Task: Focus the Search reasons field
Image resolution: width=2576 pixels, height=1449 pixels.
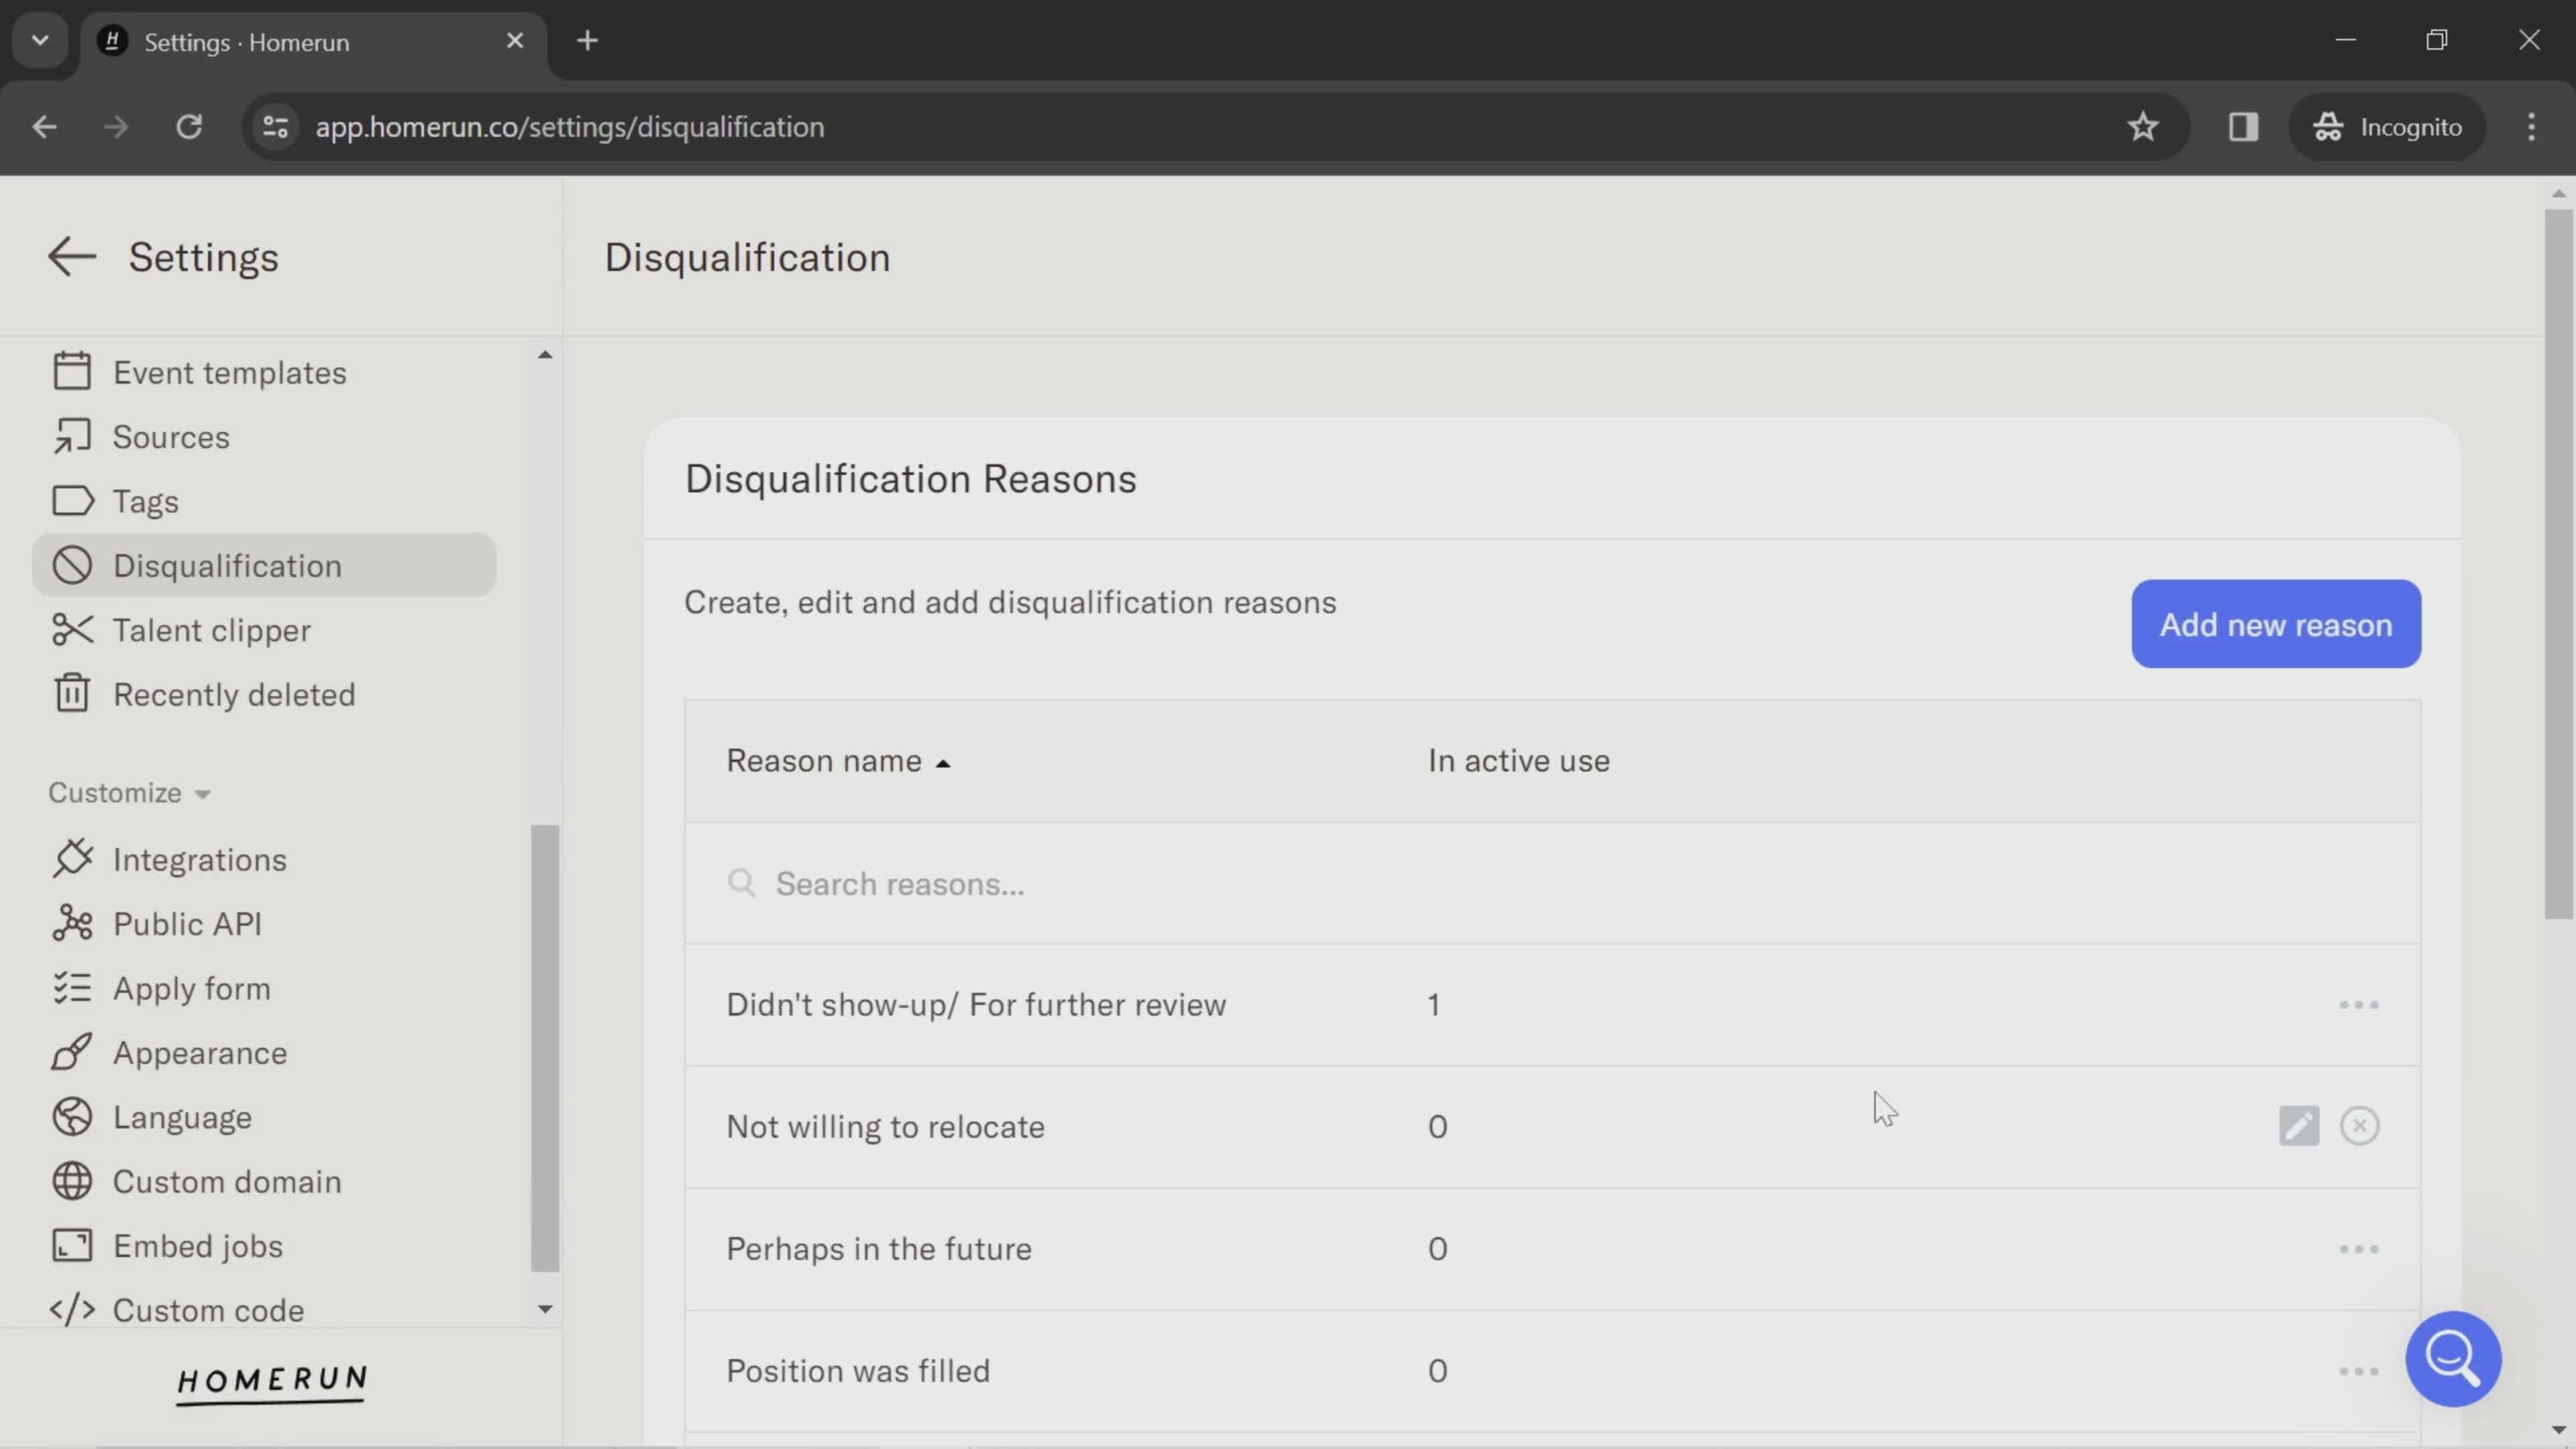Action: (1552, 883)
